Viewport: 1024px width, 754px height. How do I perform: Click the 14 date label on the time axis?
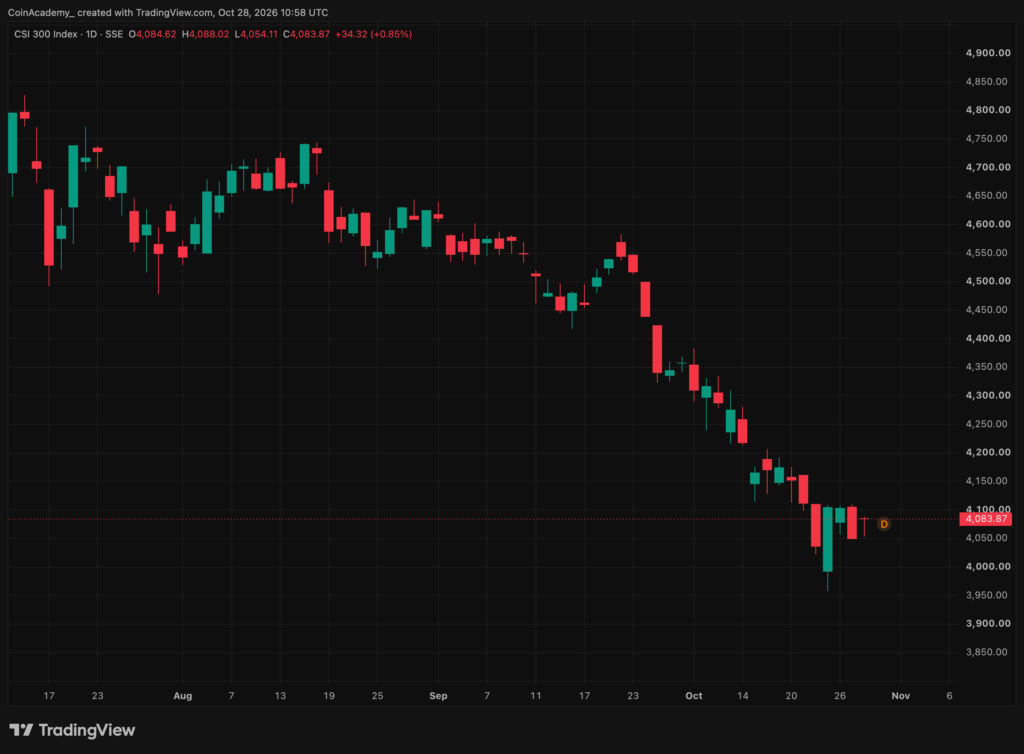pos(743,696)
